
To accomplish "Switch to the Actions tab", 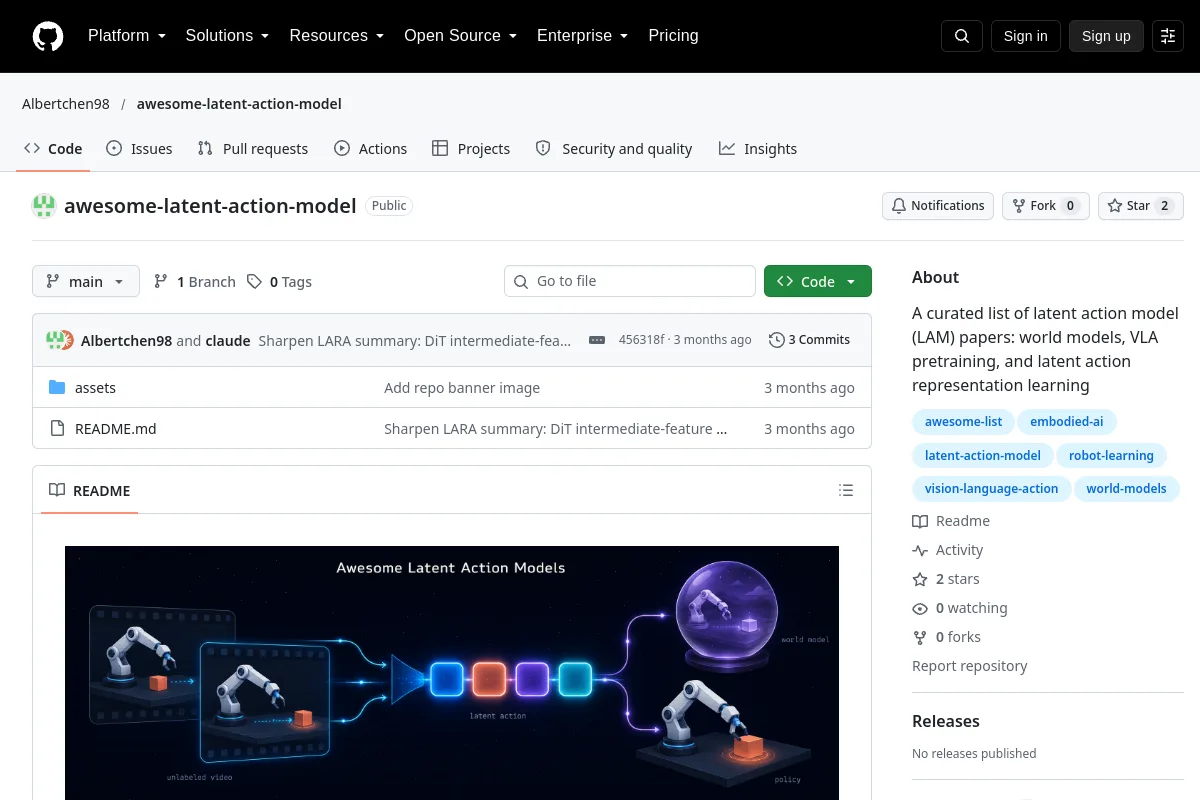I will (x=370, y=149).
